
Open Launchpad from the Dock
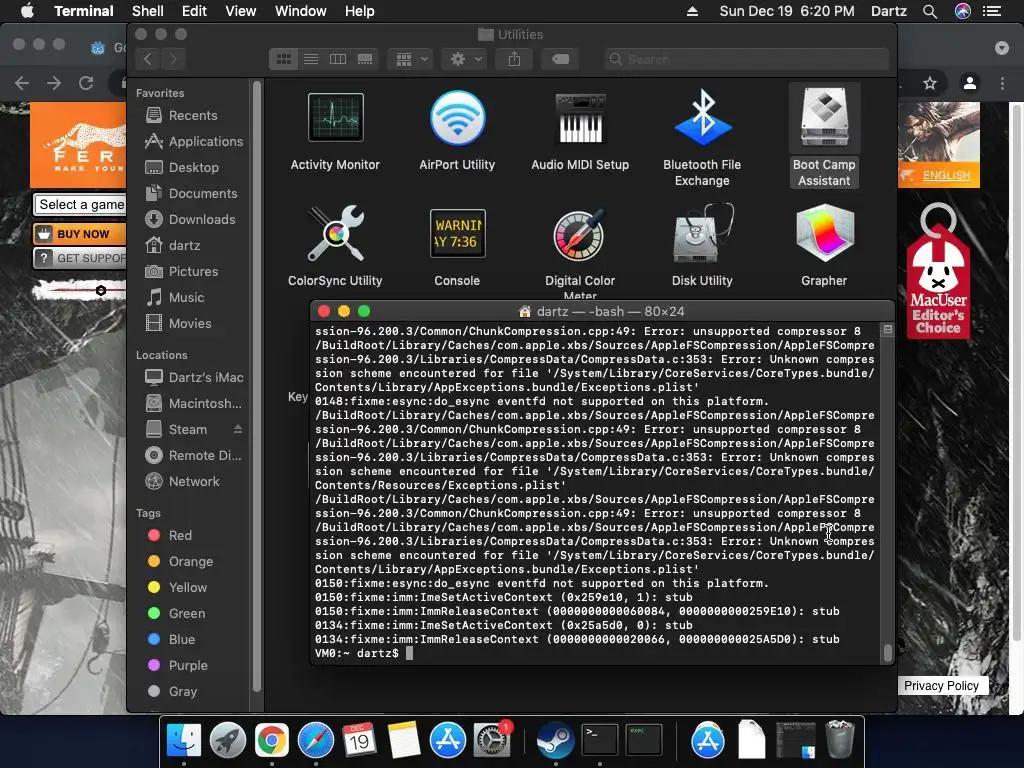pyautogui.click(x=227, y=741)
